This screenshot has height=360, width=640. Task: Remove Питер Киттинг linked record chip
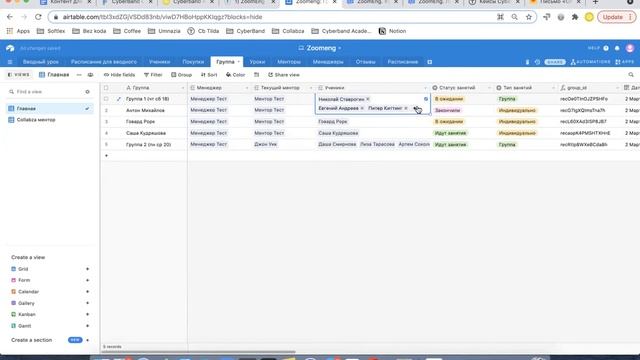click(406, 108)
